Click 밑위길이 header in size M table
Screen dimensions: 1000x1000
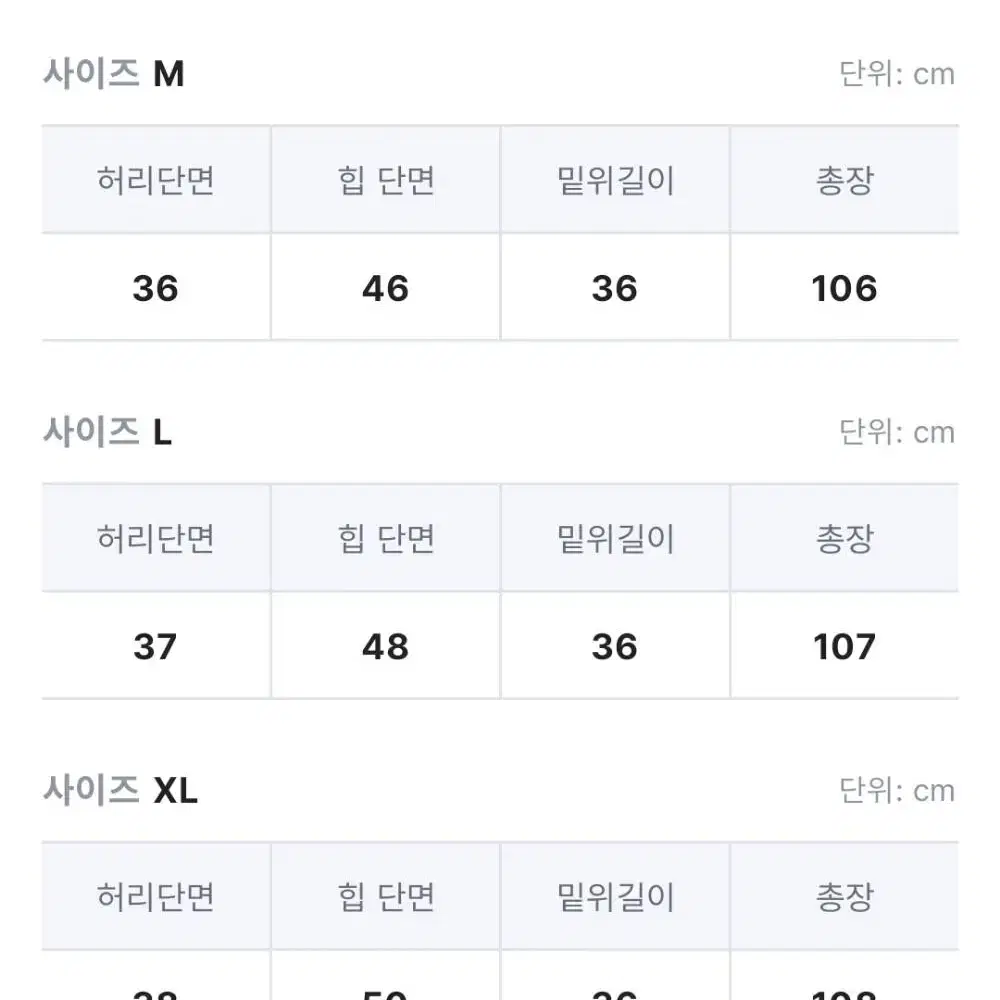pos(615,180)
